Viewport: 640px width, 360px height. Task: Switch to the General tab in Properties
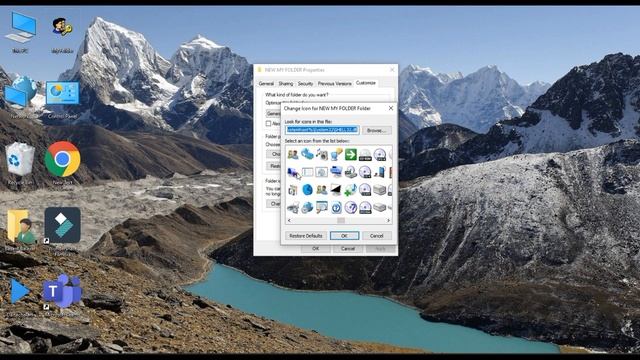266,83
